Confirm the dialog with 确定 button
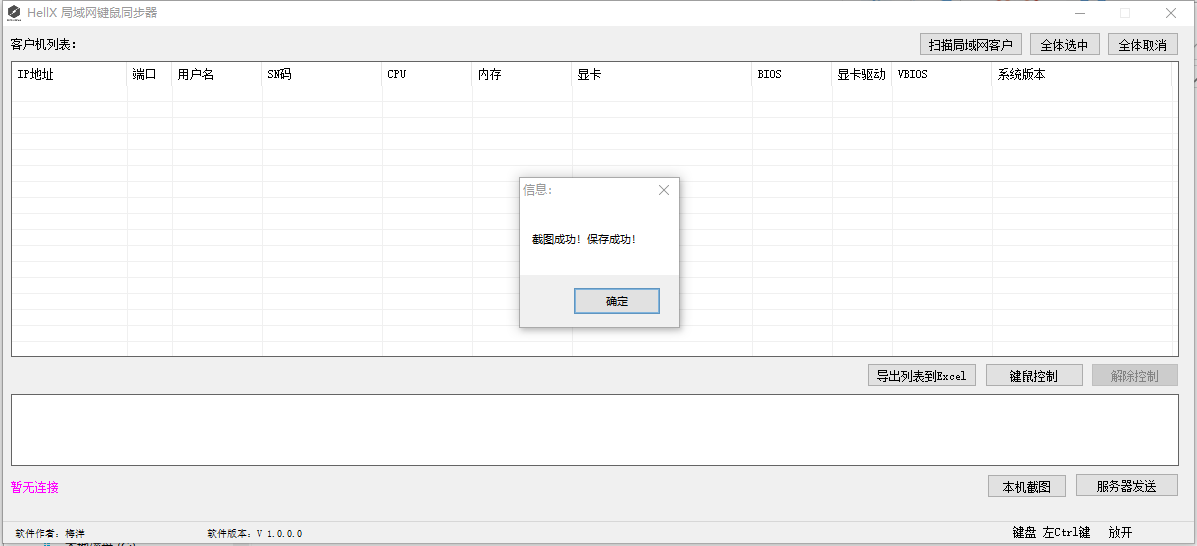Viewport: 1197px width, 546px height. point(617,301)
